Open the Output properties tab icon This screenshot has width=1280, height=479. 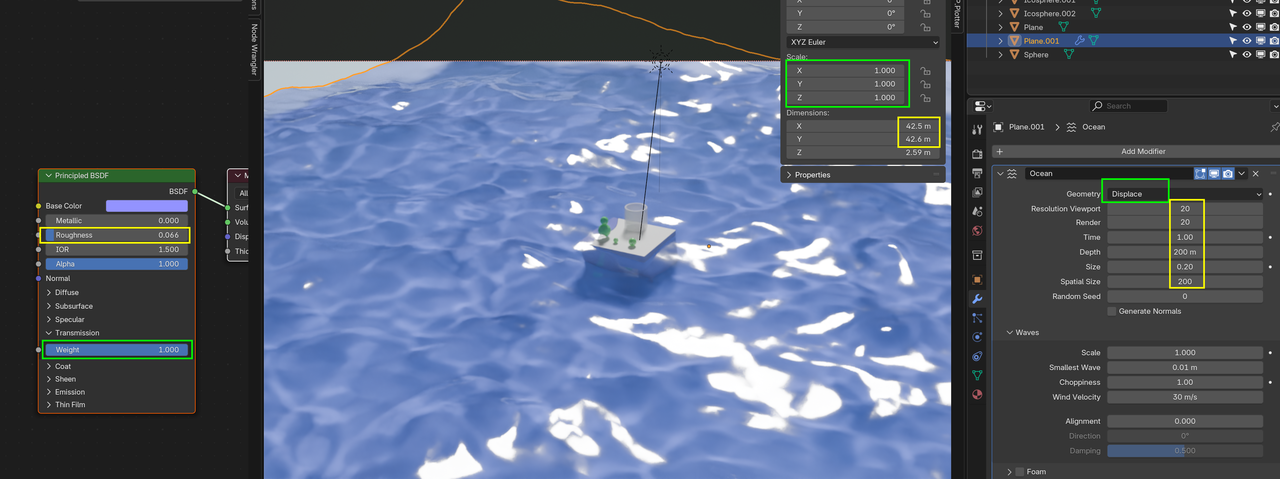(977, 173)
